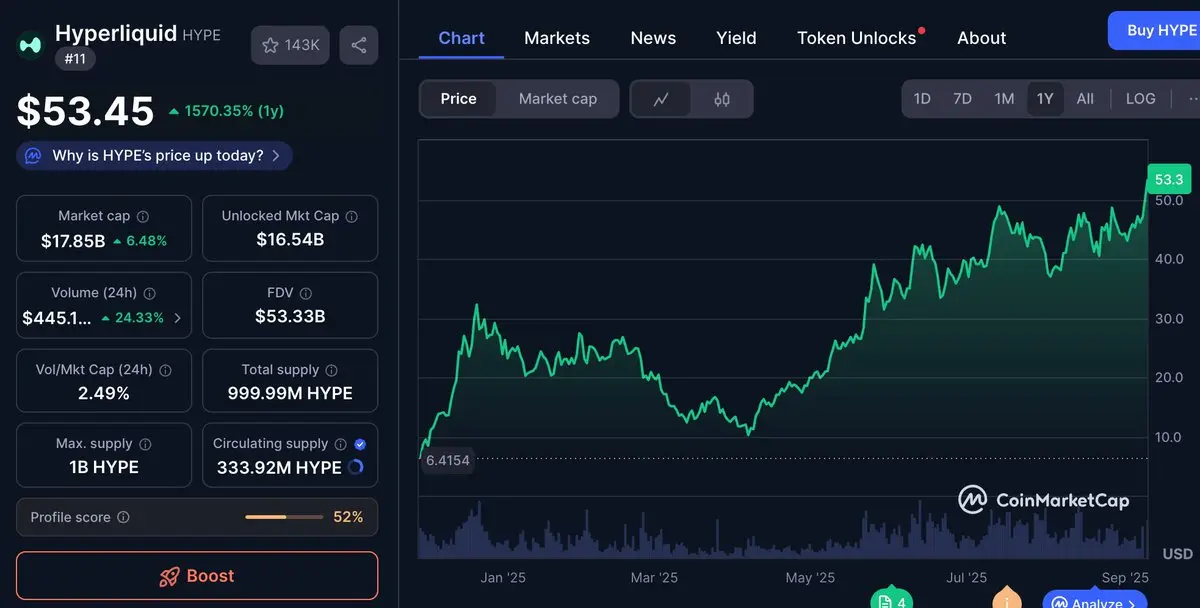Click the $53.45 price value
This screenshot has width=1200, height=608.
pos(86,111)
